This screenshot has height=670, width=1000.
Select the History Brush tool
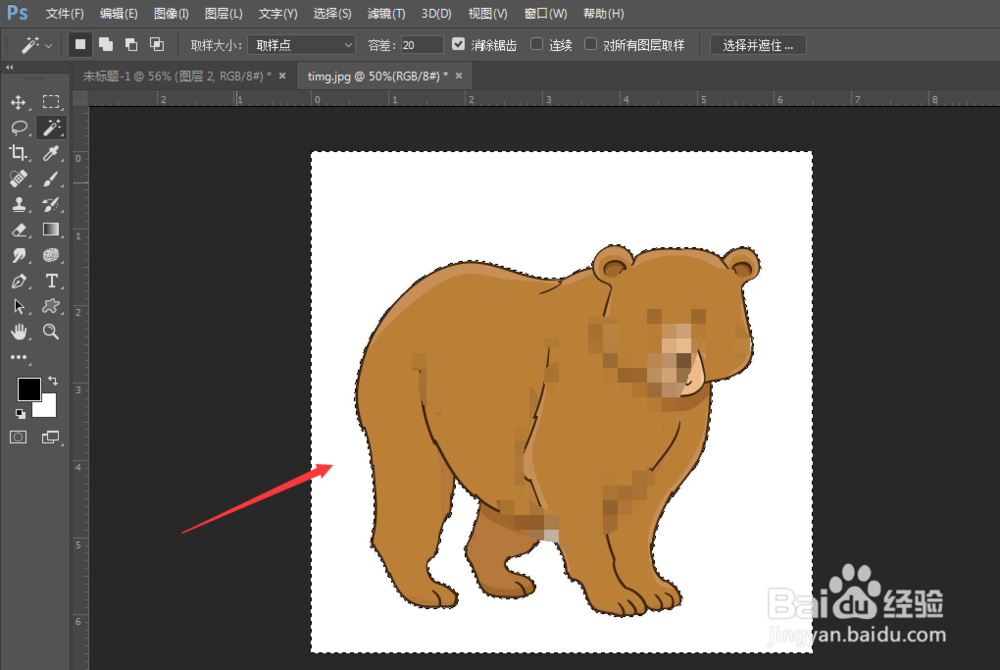(51, 205)
